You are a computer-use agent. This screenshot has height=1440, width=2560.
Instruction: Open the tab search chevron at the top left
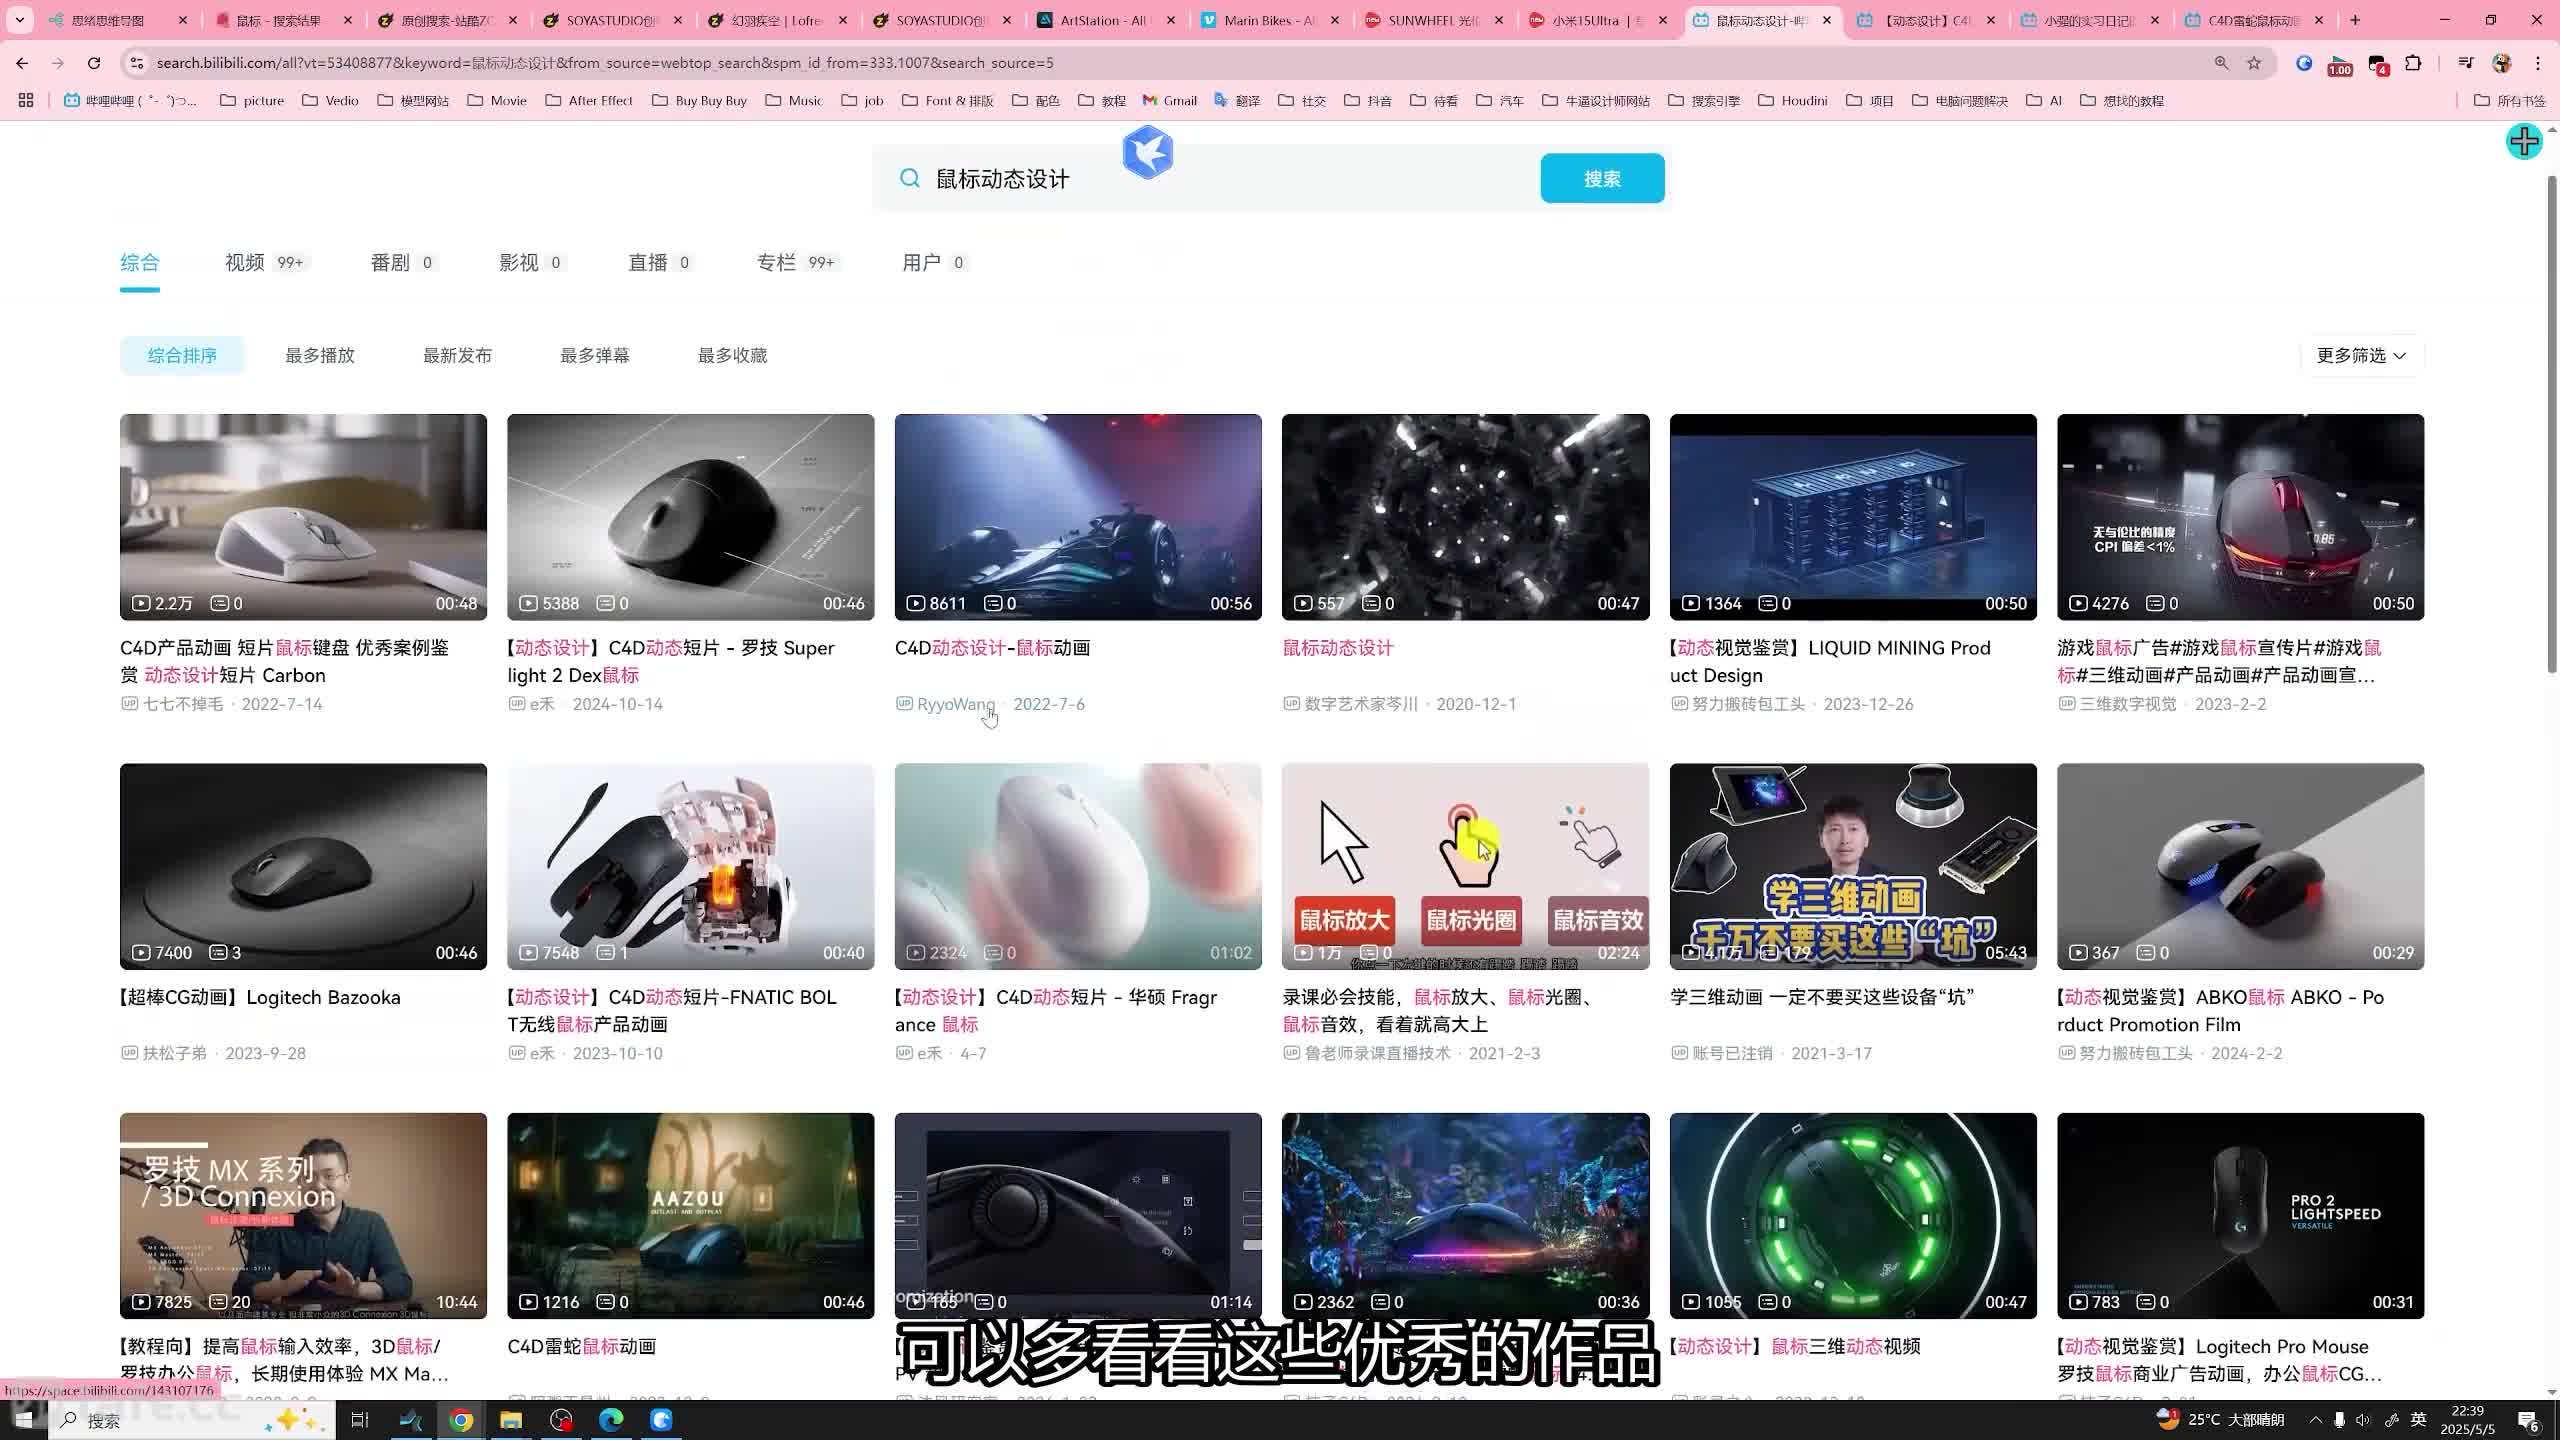click(x=20, y=20)
